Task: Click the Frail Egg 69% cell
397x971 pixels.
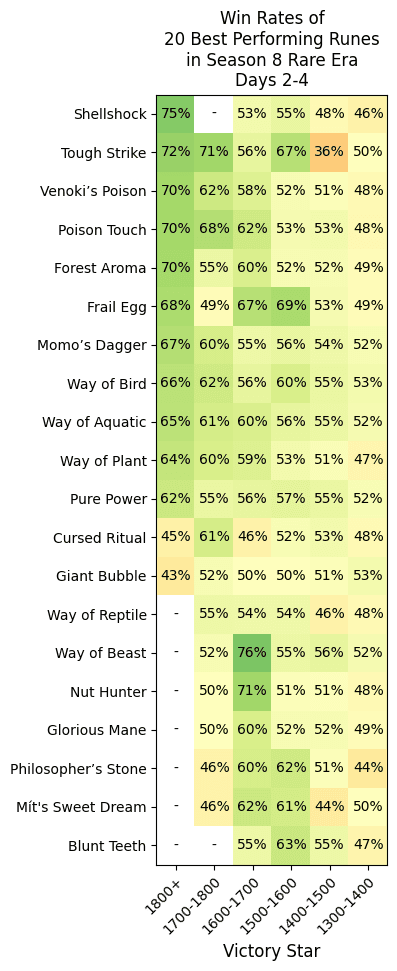Action: pos(291,307)
